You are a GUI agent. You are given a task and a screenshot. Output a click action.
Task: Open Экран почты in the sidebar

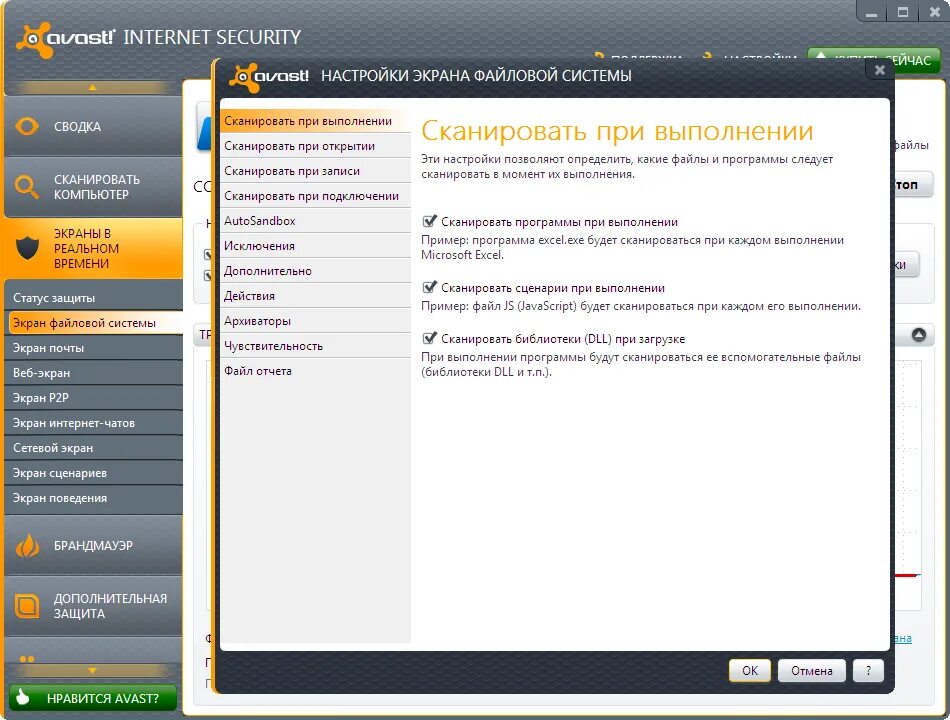(x=93, y=348)
